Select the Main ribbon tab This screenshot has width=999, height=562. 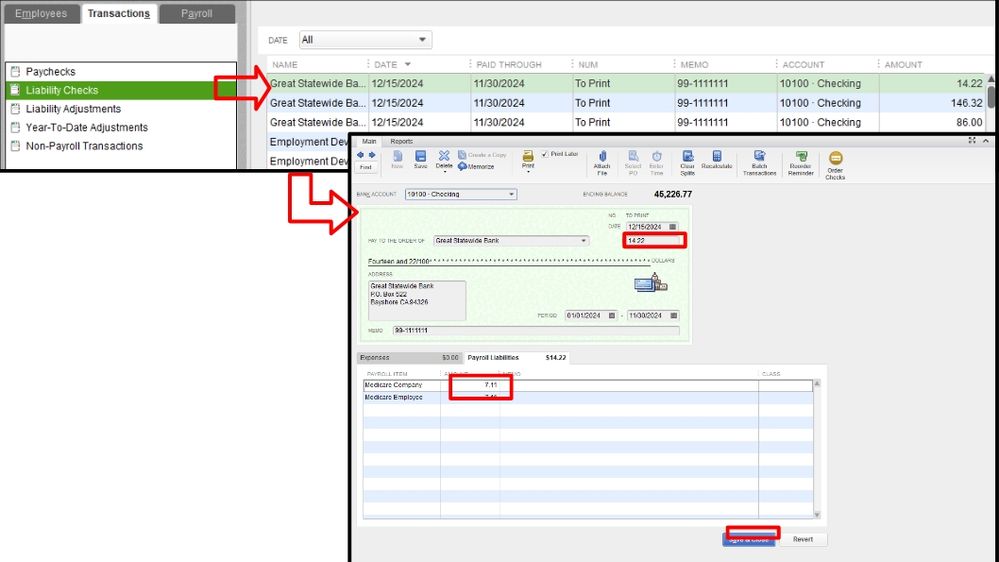click(x=369, y=141)
